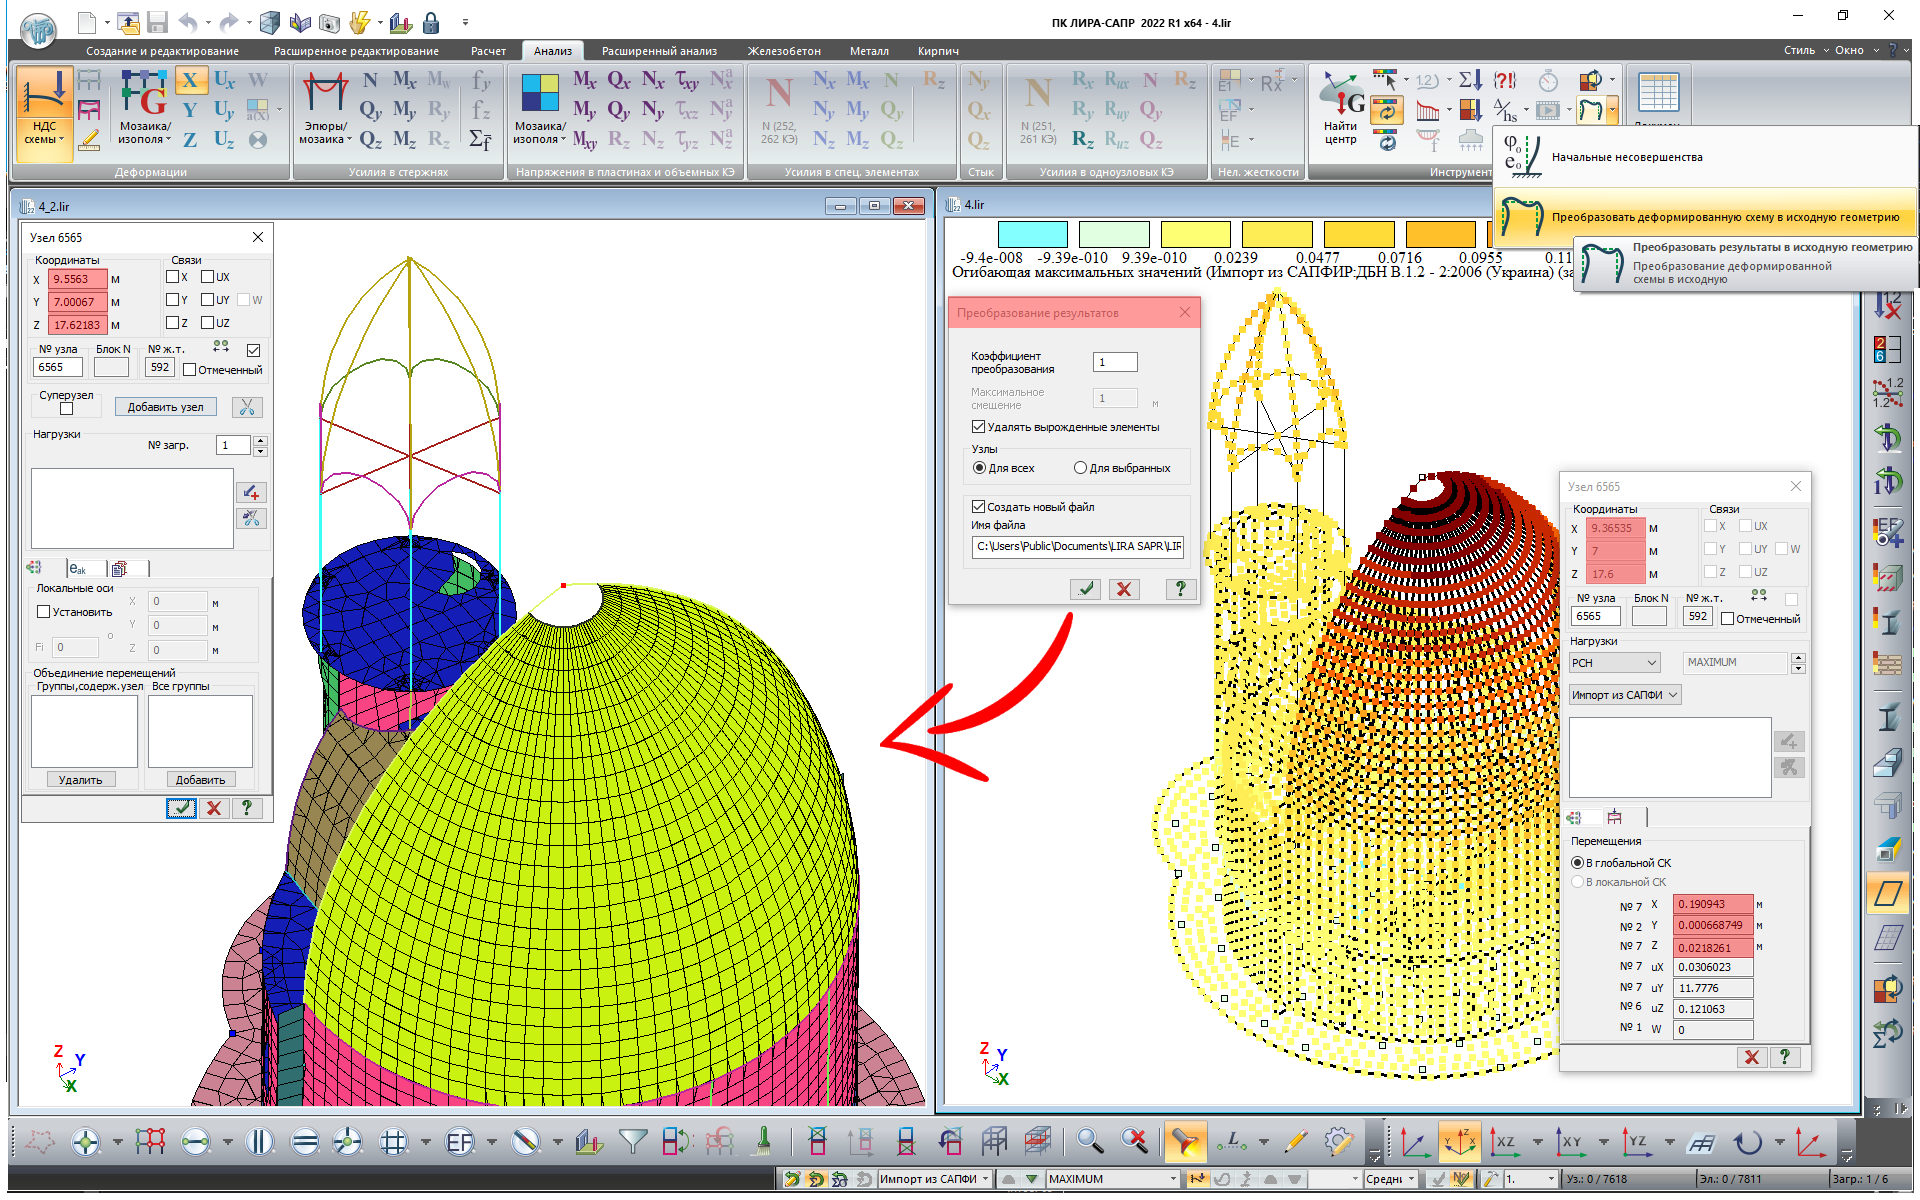
Task: Click the cyan color legend swatch
Action: click(x=1033, y=235)
